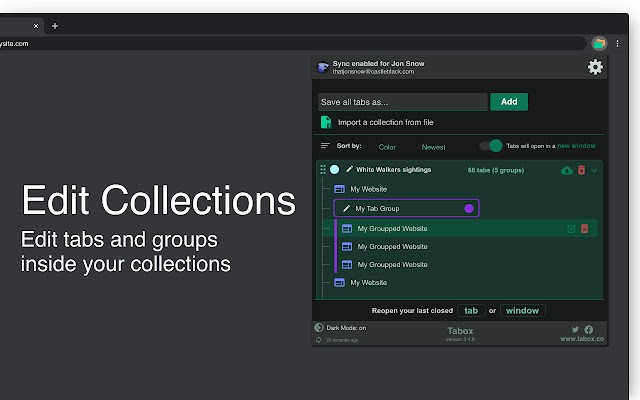Open Tabox Facebook page icon

coord(589,329)
